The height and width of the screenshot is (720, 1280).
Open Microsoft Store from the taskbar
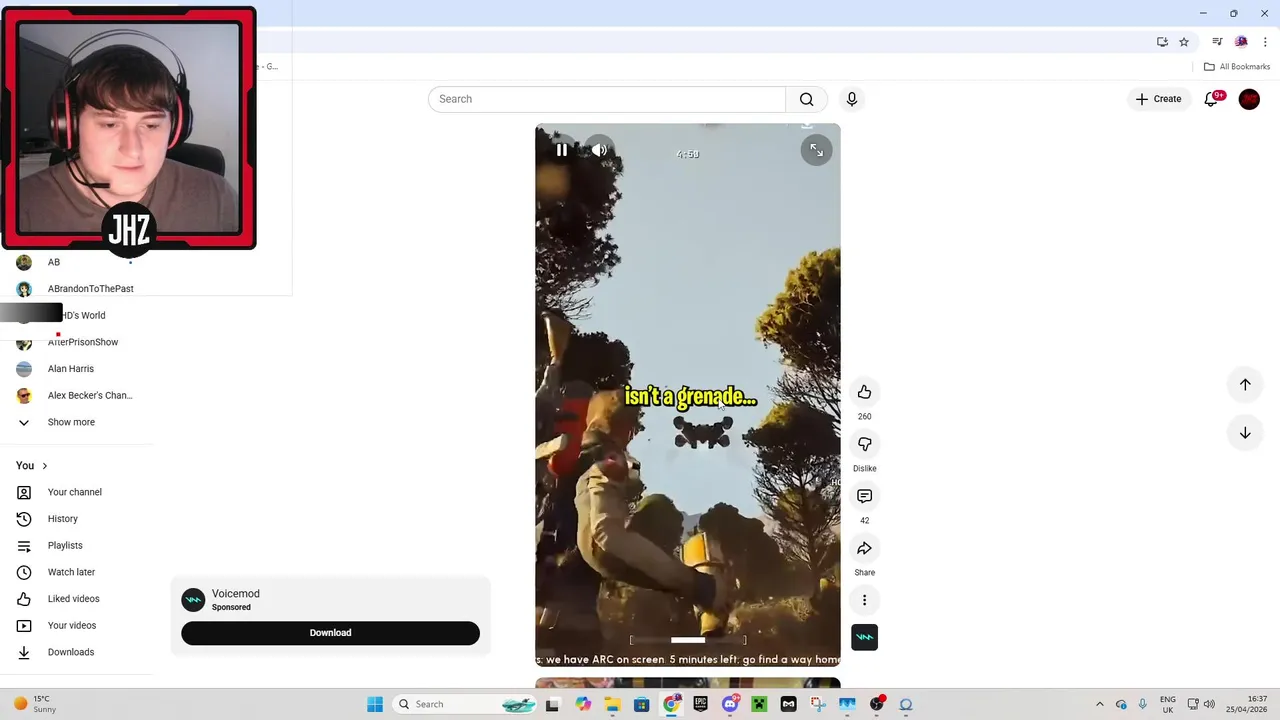click(x=641, y=704)
